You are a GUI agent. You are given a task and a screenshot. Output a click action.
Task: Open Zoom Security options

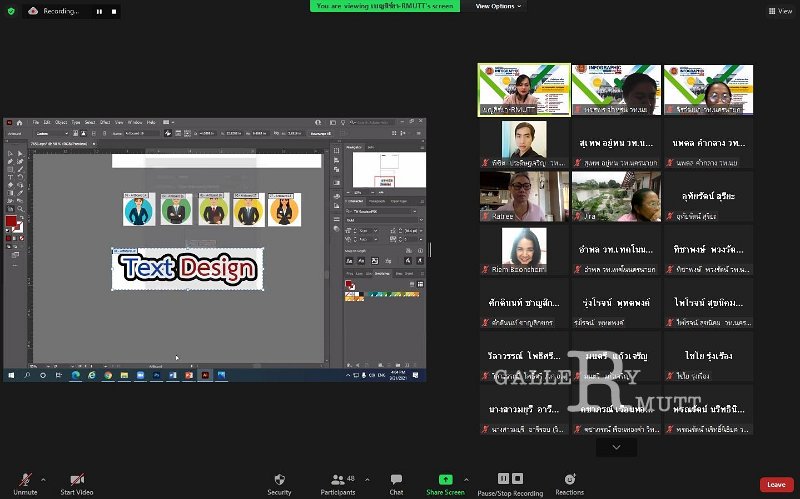[x=279, y=484]
